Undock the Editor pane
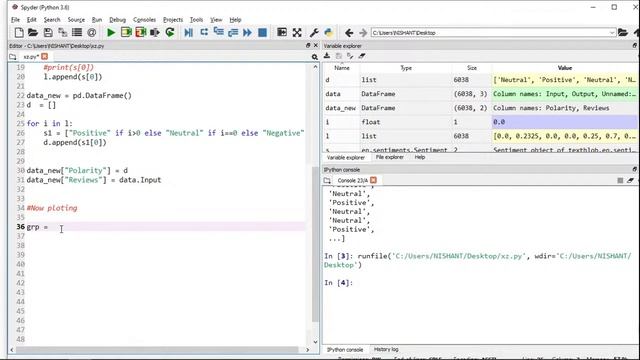 [308, 46]
